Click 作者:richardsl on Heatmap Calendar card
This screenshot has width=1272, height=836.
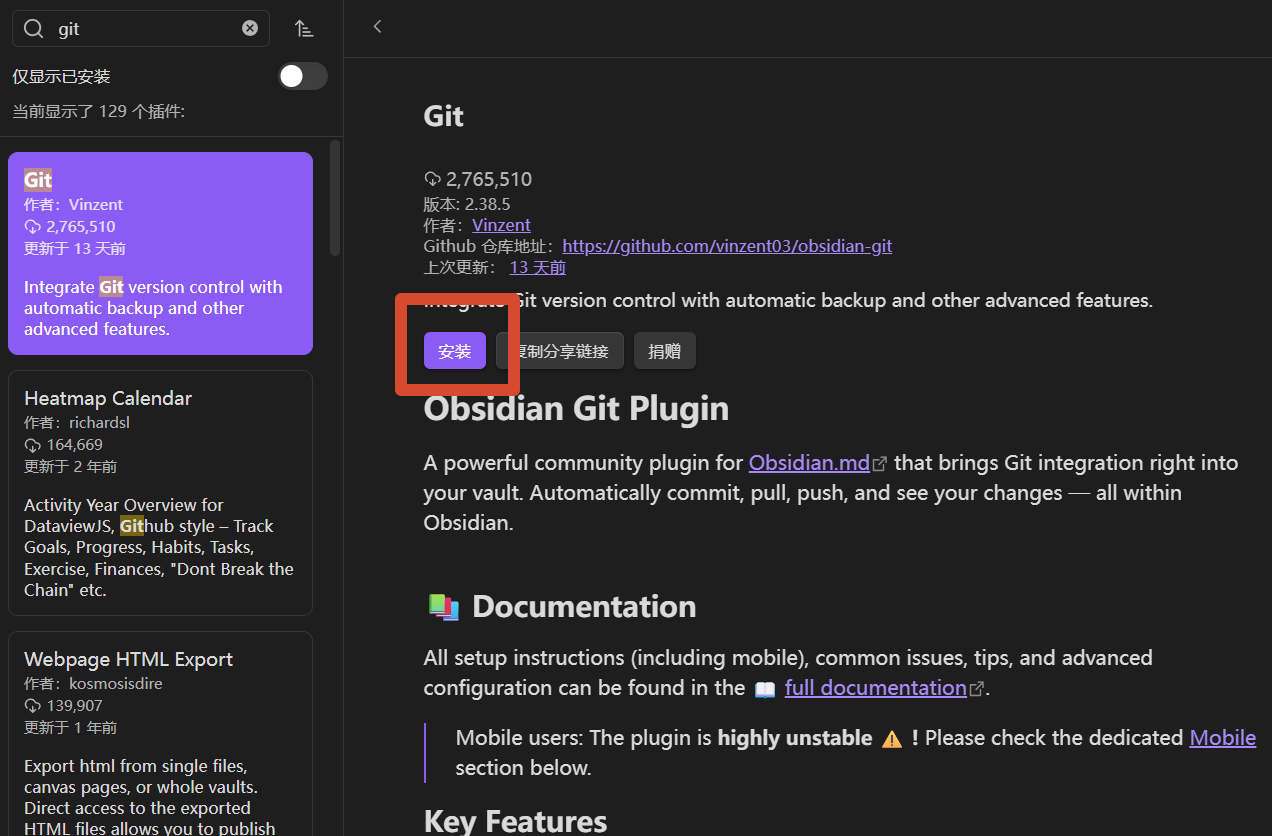tap(77, 423)
